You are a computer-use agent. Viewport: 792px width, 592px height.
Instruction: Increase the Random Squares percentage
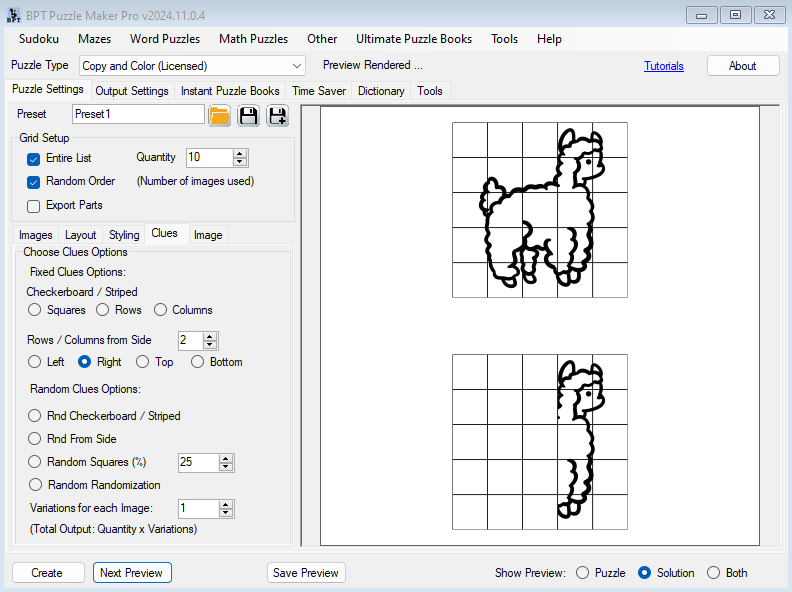pos(226,458)
